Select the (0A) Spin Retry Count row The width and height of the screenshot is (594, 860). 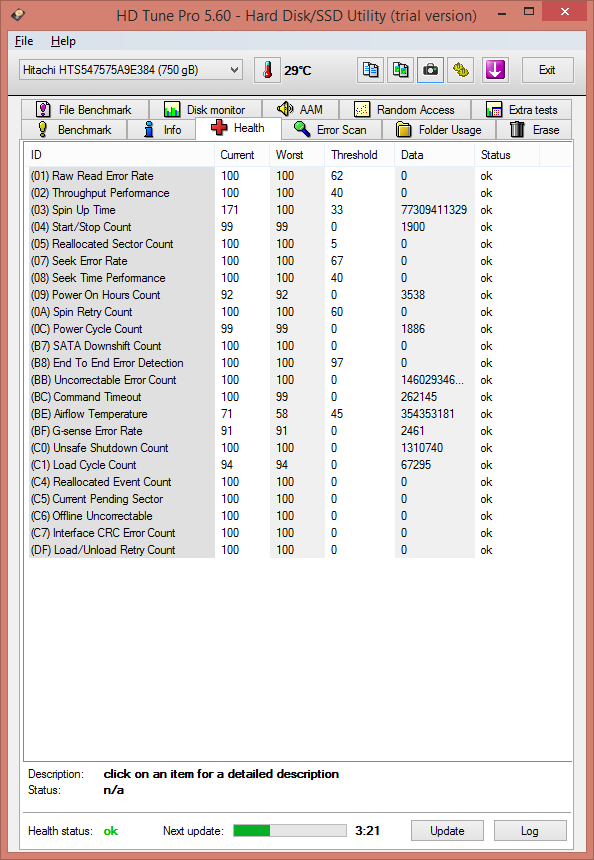[284, 312]
